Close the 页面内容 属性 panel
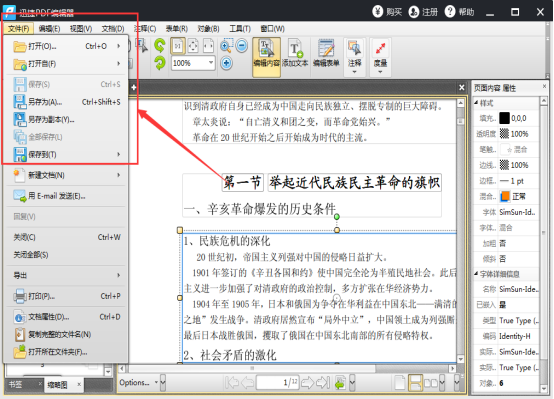This screenshot has width=554, height=399. 544,86
